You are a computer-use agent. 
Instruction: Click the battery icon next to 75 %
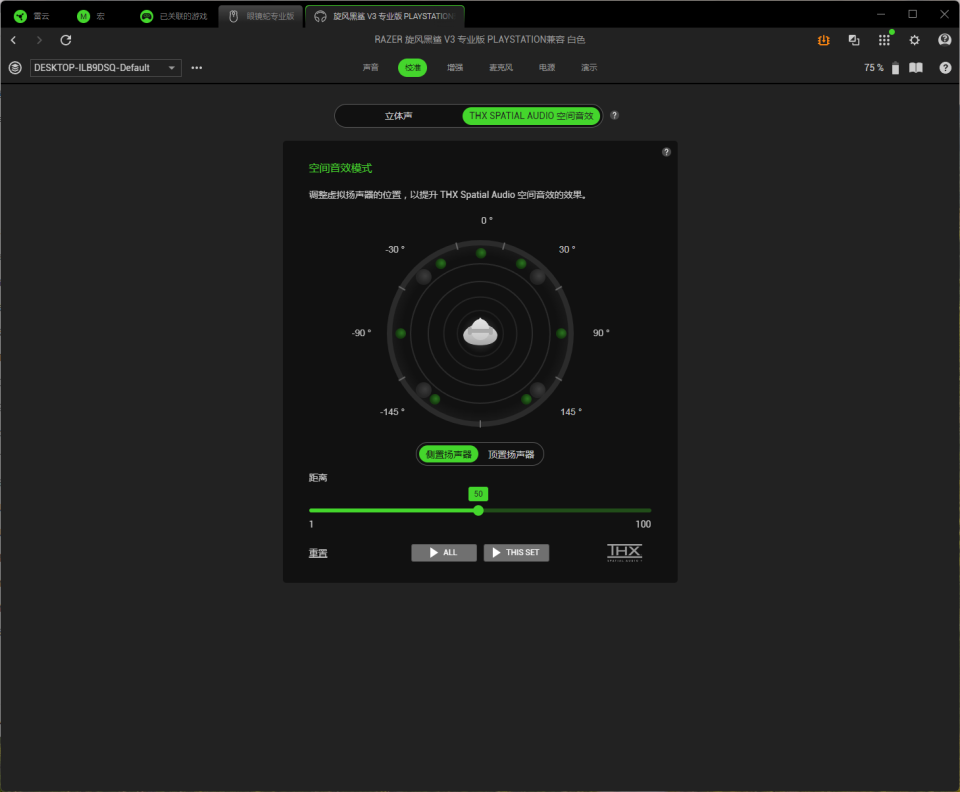pos(895,68)
